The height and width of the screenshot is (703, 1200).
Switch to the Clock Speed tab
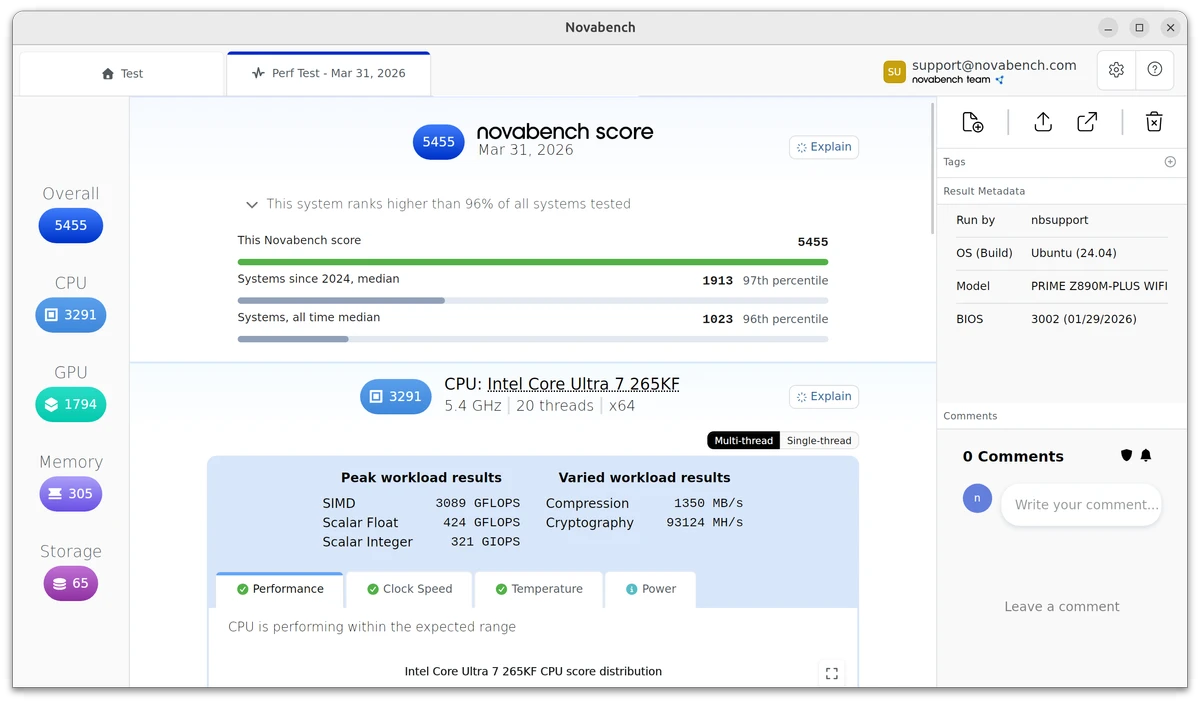pyautogui.click(x=410, y=590)
